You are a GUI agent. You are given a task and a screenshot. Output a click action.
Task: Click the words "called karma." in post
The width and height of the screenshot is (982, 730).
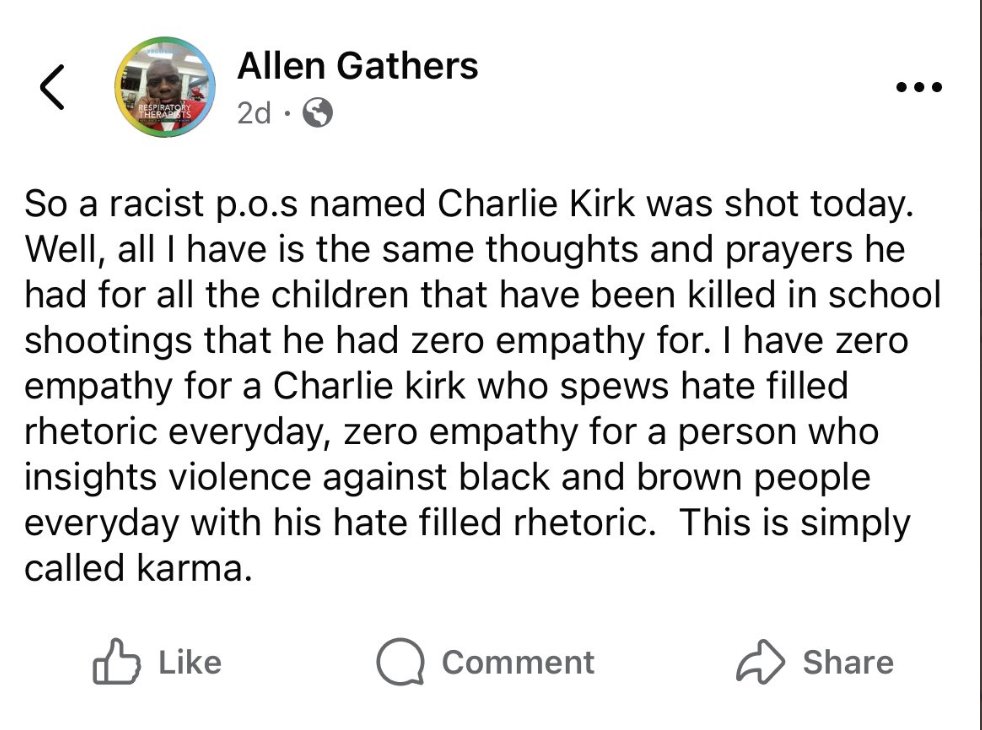click(x=138, y=568)
